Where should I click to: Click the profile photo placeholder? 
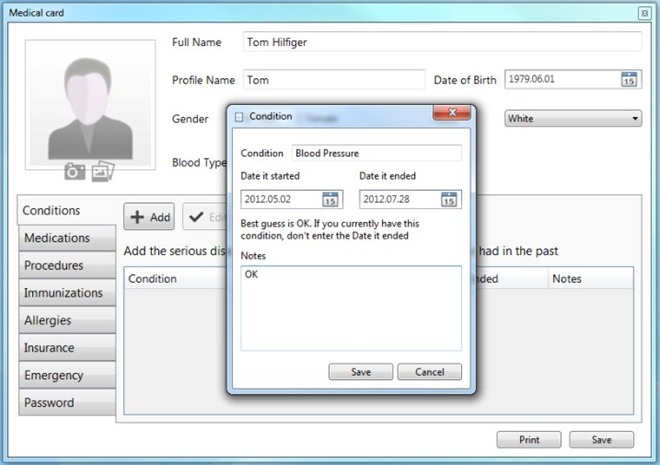(90, 104)
